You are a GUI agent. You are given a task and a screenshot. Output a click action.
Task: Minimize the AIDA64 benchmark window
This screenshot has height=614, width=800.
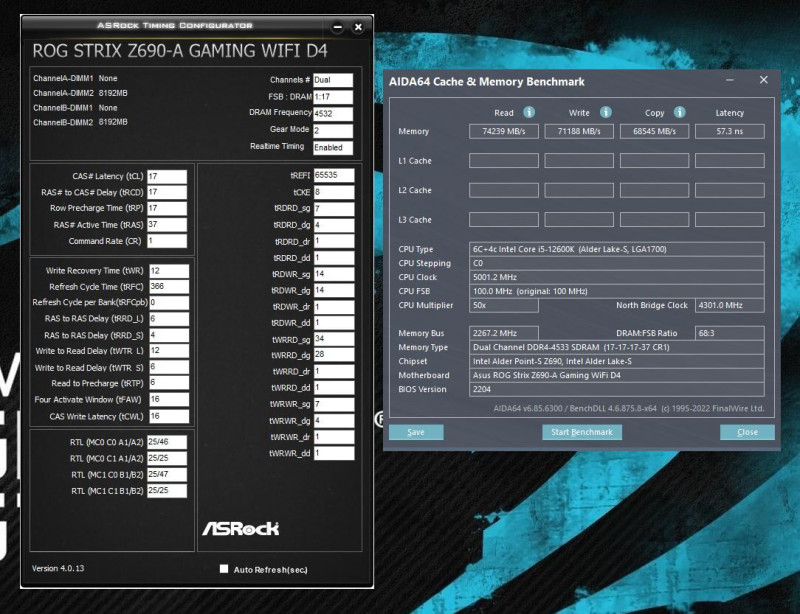tap(730, 80)
